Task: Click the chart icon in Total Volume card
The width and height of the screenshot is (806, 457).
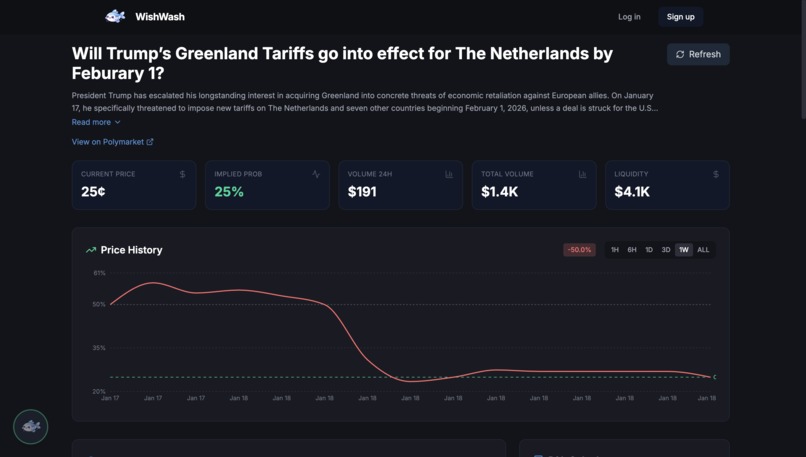Action: [582, 174]
